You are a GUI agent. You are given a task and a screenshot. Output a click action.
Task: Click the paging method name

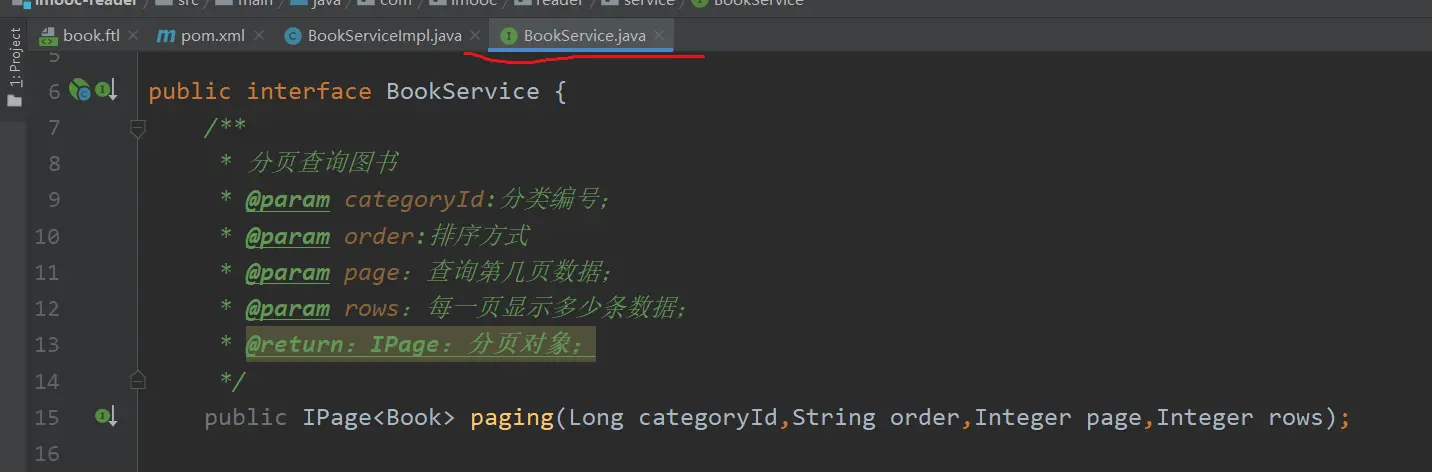[x=512, y=417]
